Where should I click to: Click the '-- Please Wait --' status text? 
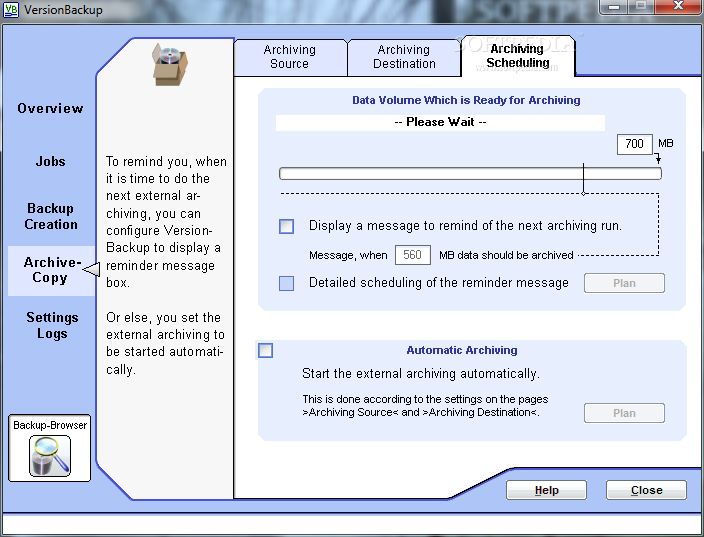[440, 122]
